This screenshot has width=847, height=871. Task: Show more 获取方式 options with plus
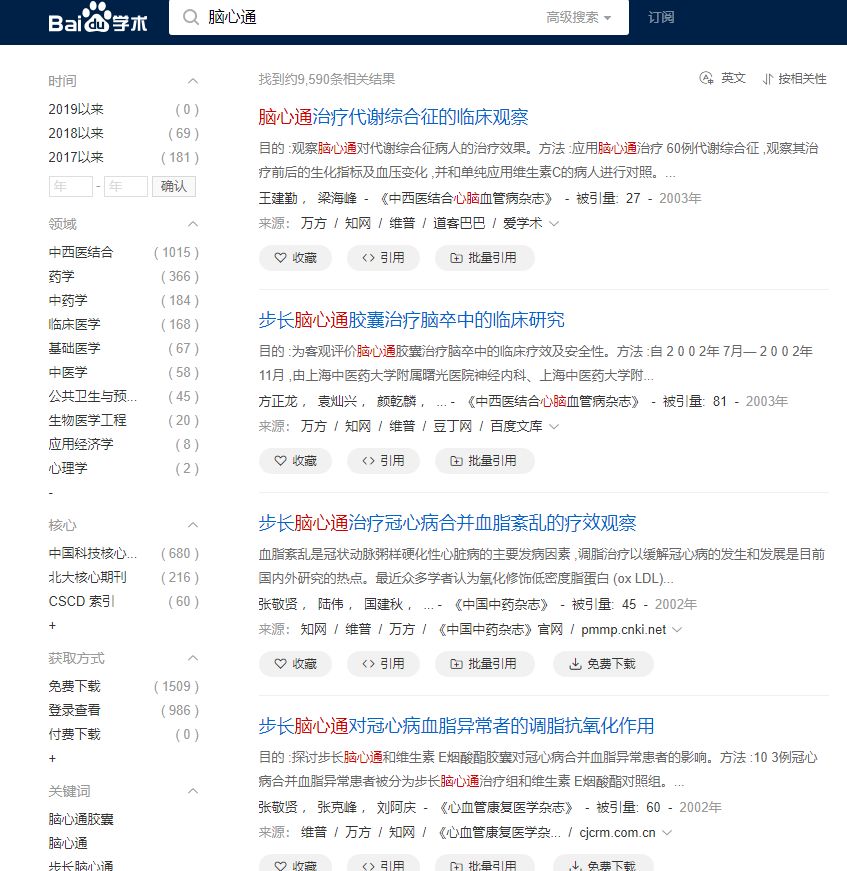[x=52, y=758]
